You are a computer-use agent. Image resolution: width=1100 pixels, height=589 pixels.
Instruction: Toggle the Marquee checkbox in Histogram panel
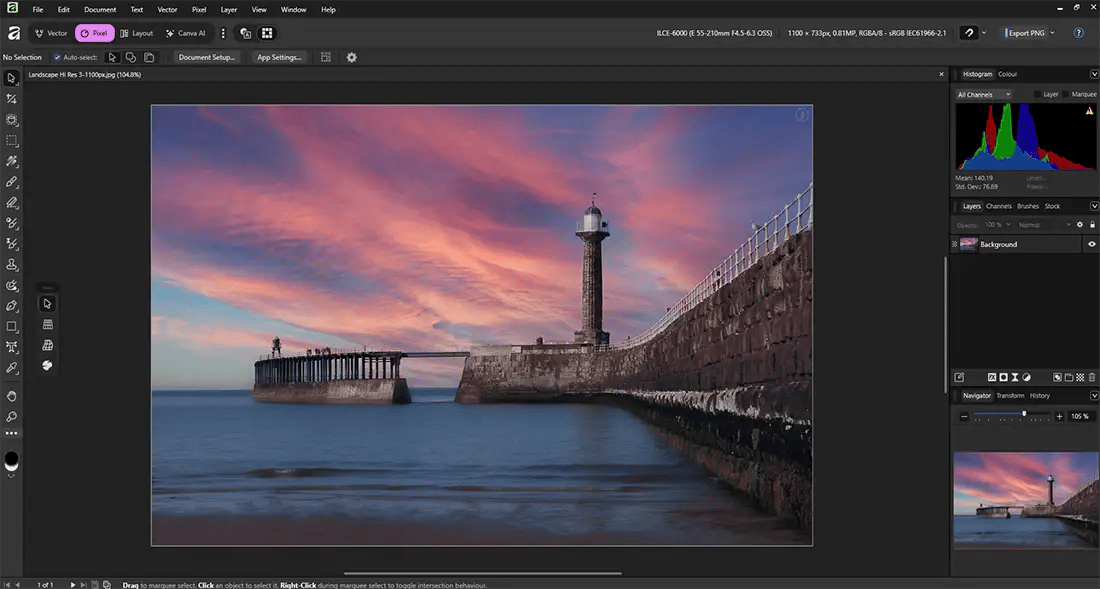[1065, 95]
